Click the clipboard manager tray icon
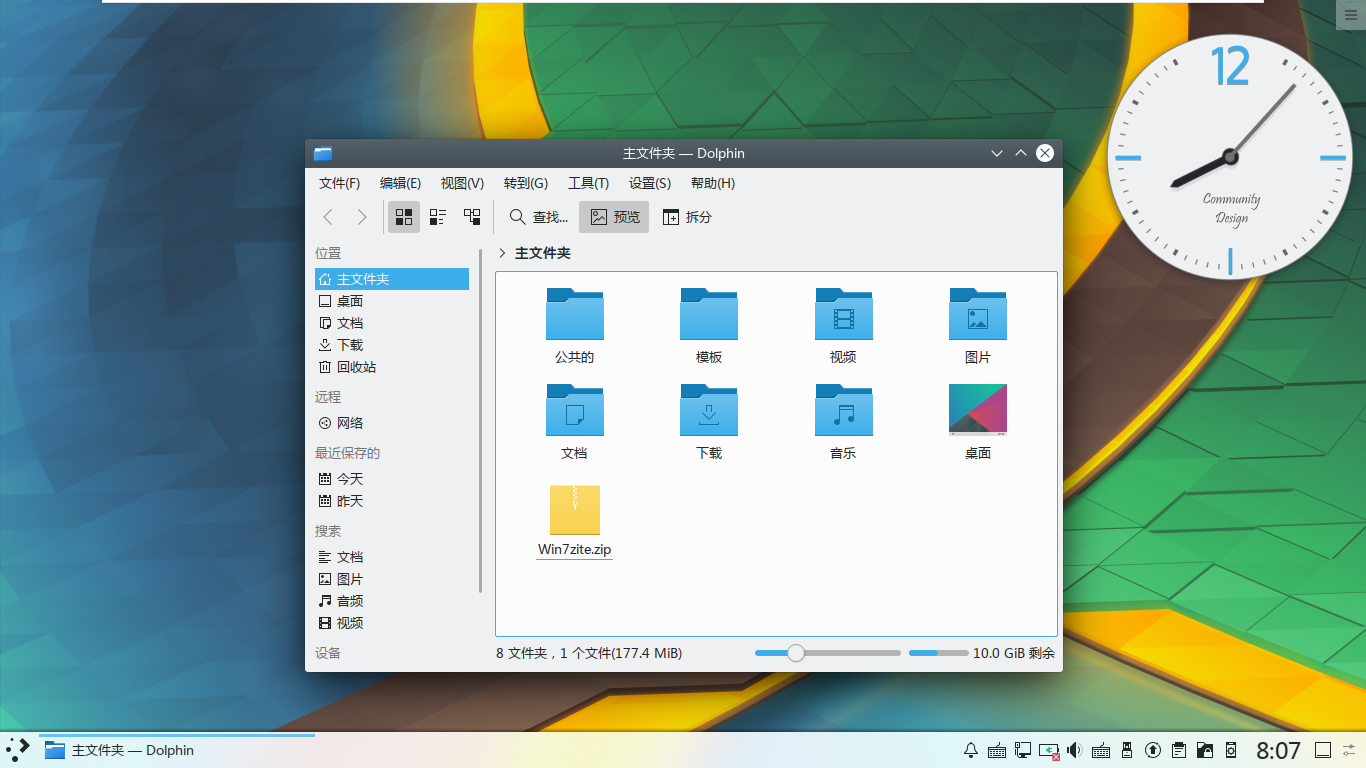Image resolution: width=1366 pixels, height=768 pixels. [x=1178, y=750]
